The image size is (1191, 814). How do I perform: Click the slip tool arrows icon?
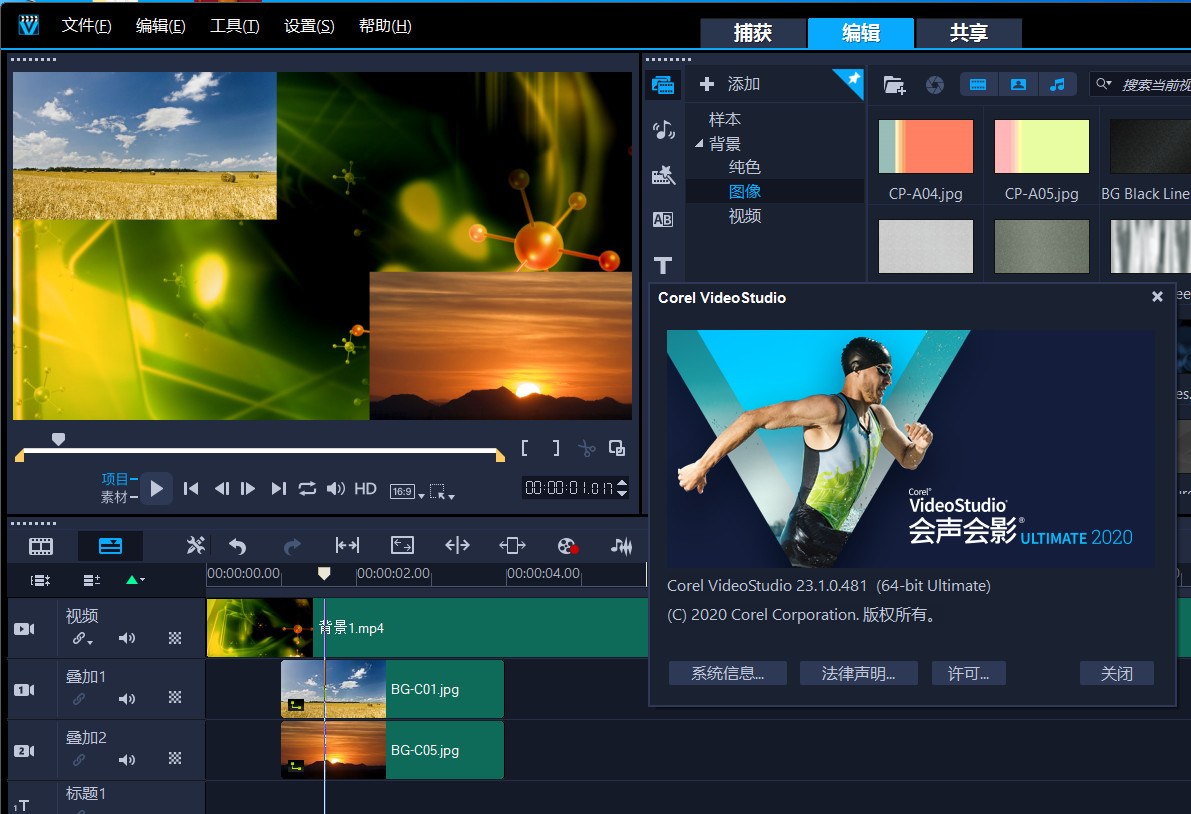point(457,545)
